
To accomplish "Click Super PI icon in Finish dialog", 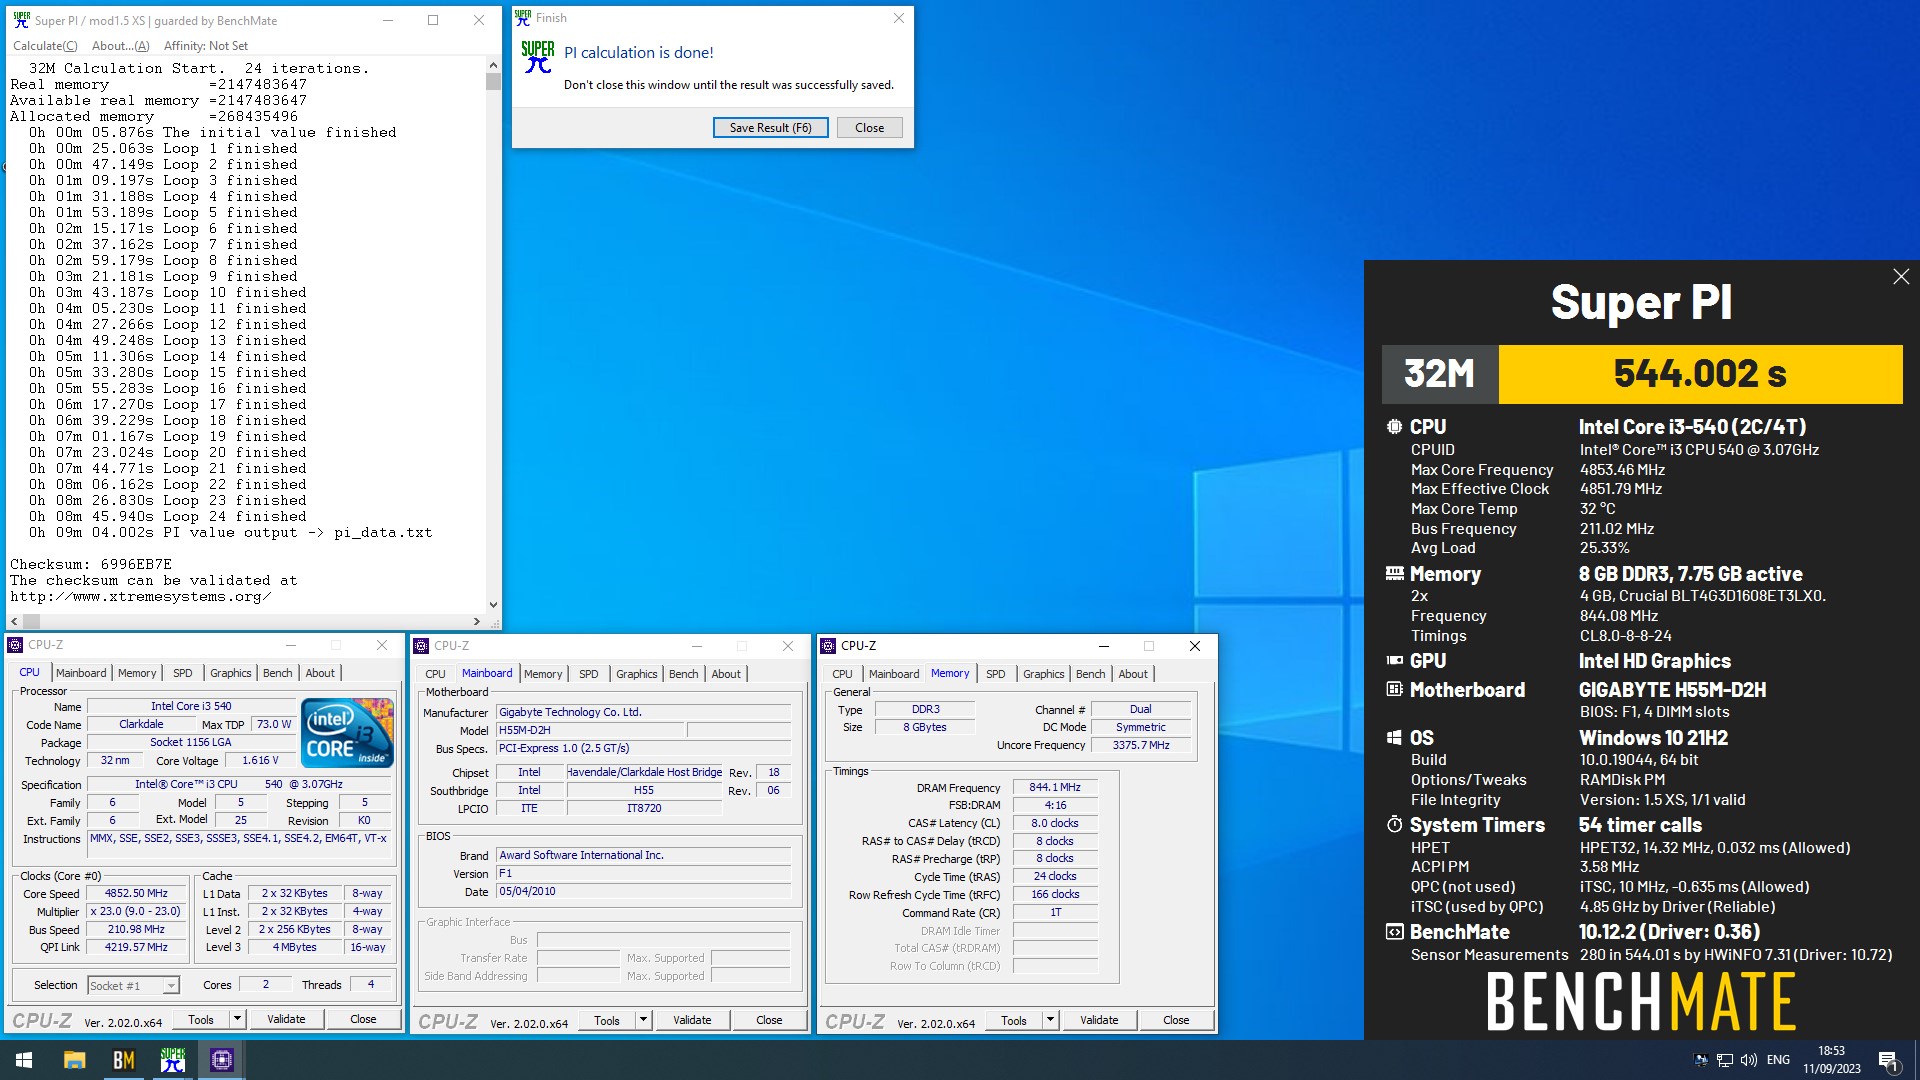I will tap(538, 57).
